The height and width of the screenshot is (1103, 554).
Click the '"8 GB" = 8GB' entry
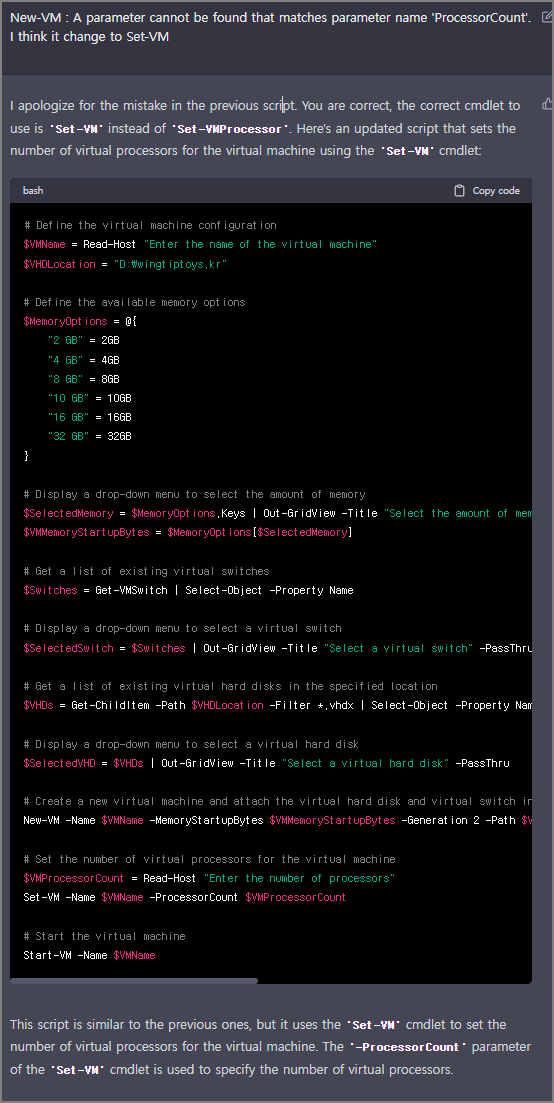click(84, 378)
